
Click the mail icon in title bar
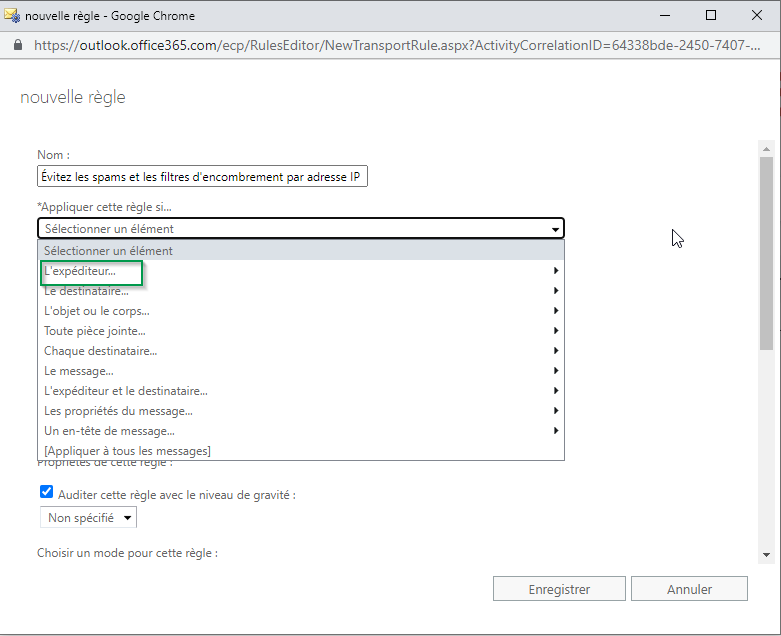[12, 15]
